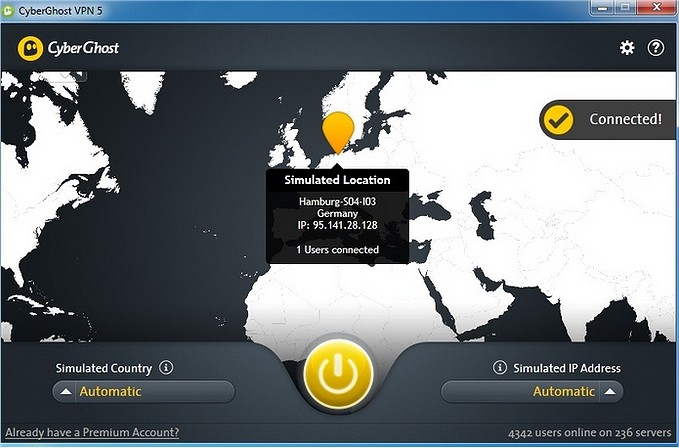Click the 1 Users connected text
The height and width of the screenshot is (448, 679).
coord(337,250)
